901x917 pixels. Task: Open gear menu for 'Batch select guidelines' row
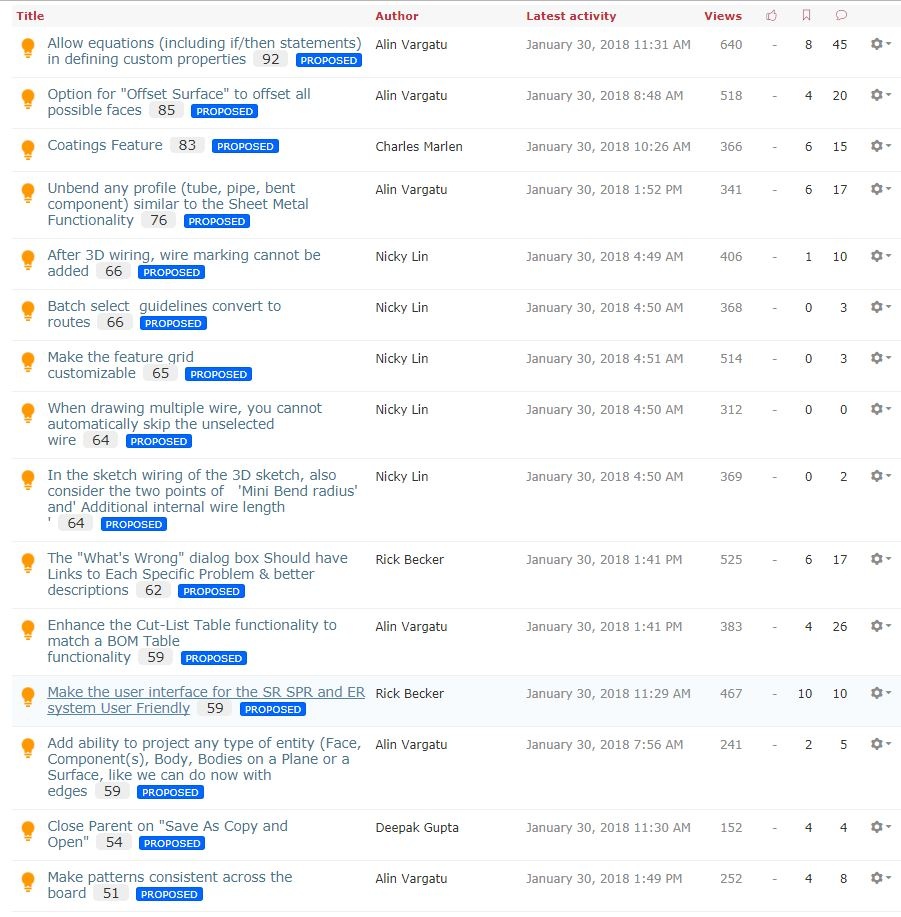(881, 307)
